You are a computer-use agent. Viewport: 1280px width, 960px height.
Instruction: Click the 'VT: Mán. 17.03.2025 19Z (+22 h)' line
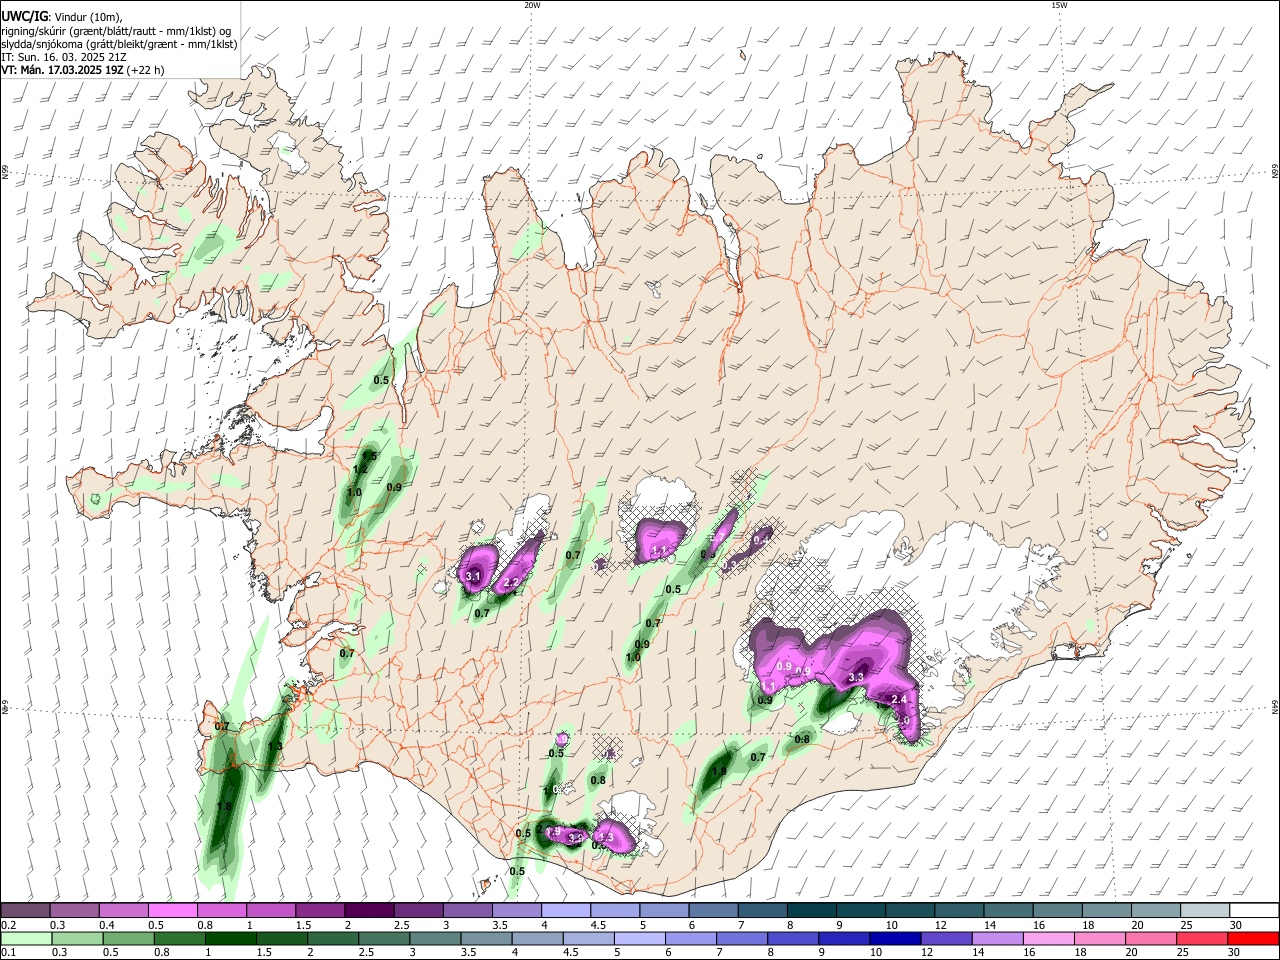(83, 70)
